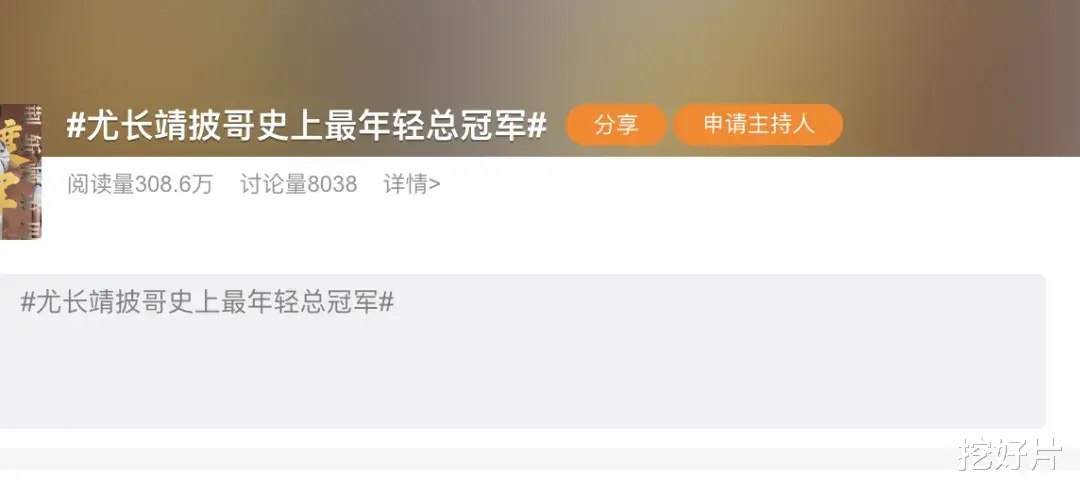The height and width of the screenshot is (495, 1080).
Task: Click the 讨论量 label in the stats row
Action: tap(273, 185)
